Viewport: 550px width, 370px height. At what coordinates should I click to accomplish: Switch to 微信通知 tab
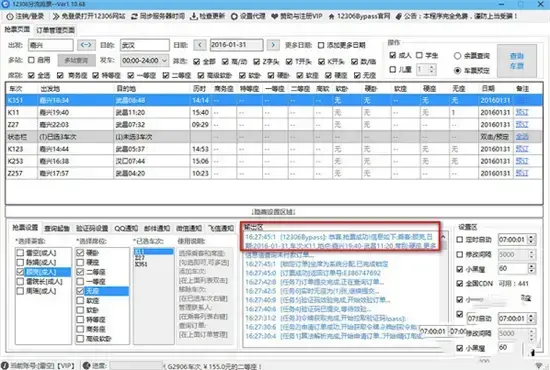pyautogui.click(x=189, y=228)
